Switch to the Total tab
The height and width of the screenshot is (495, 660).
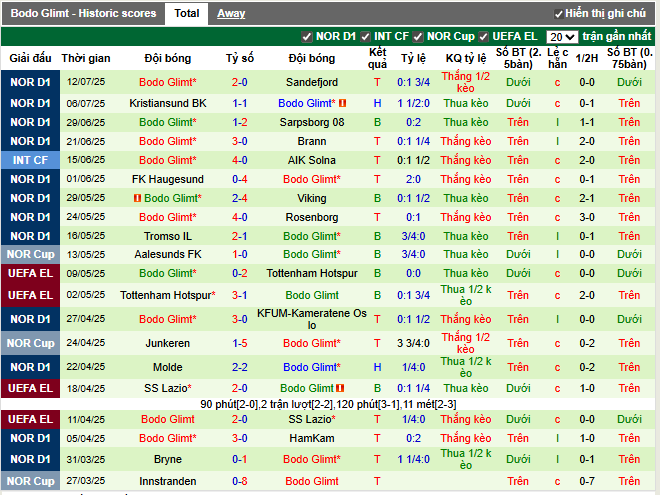186,13
